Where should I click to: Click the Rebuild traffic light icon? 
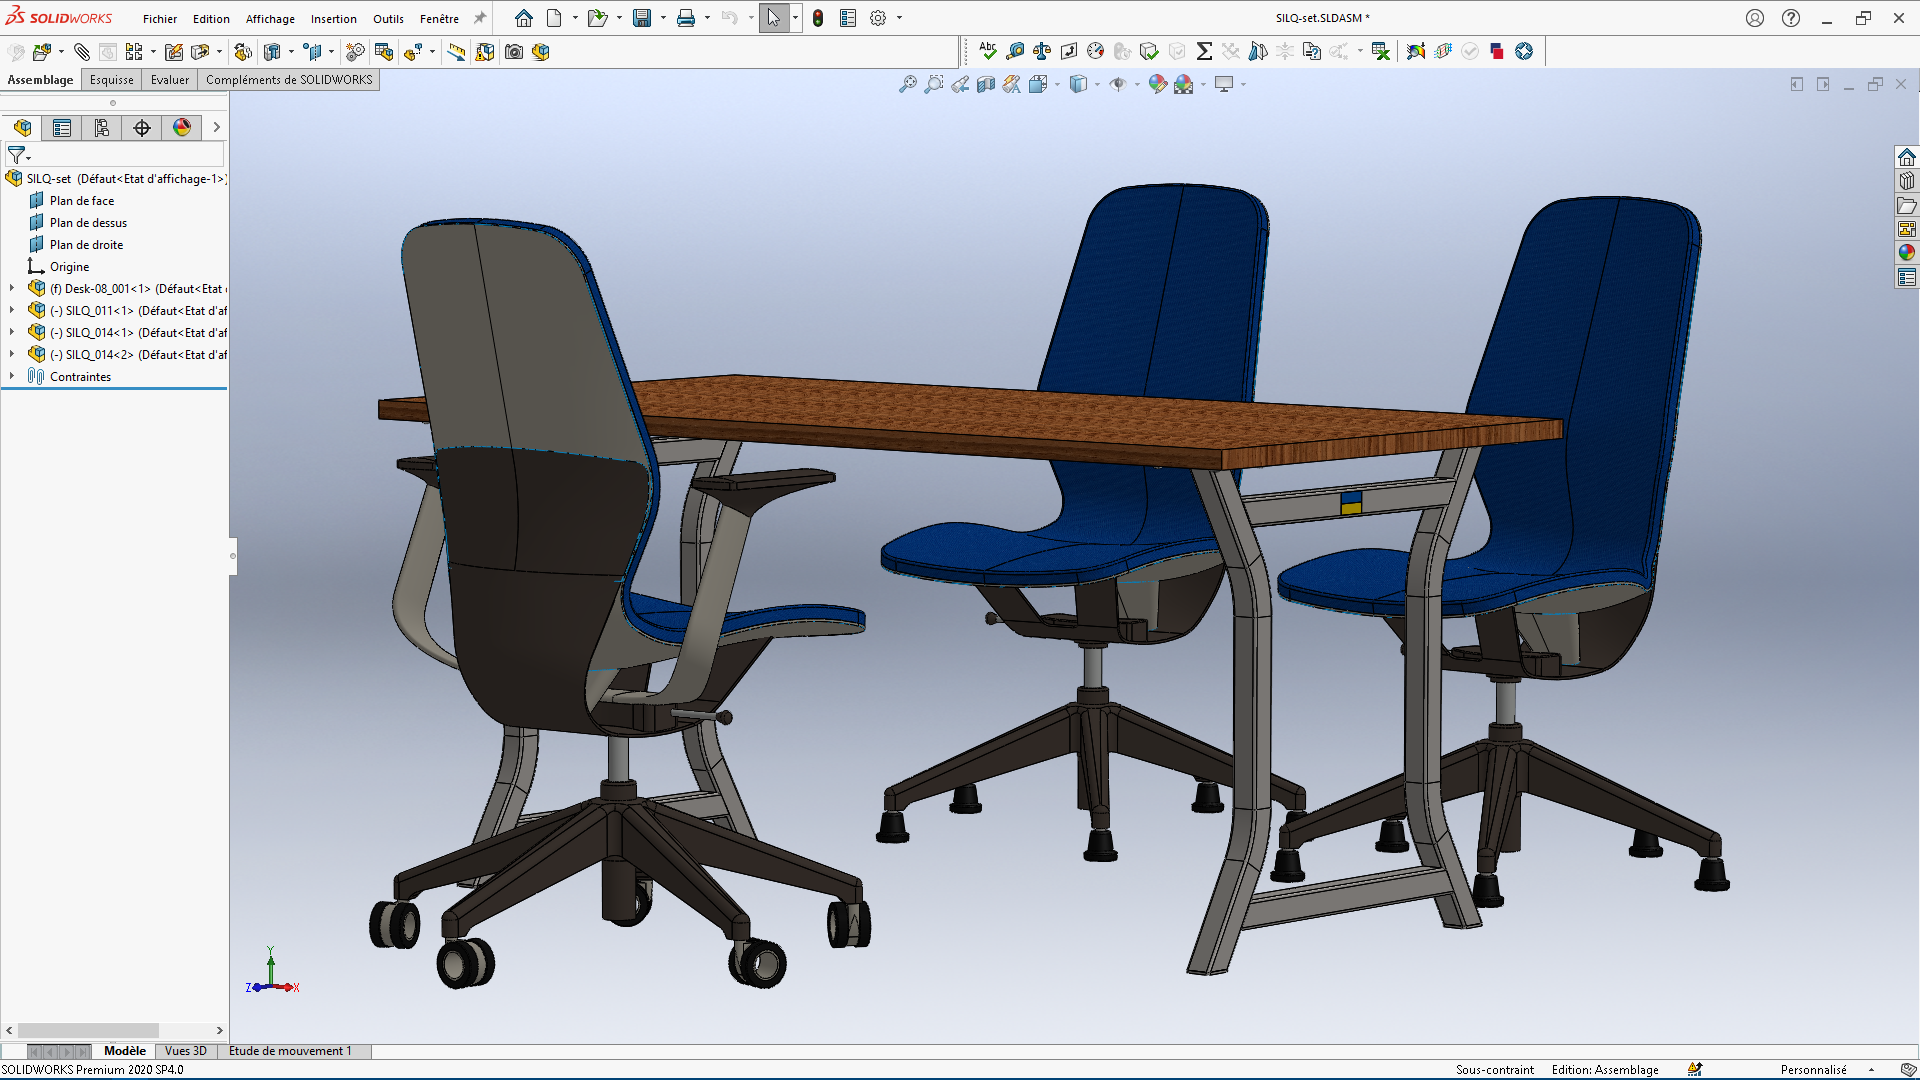[x=818, y=18]
